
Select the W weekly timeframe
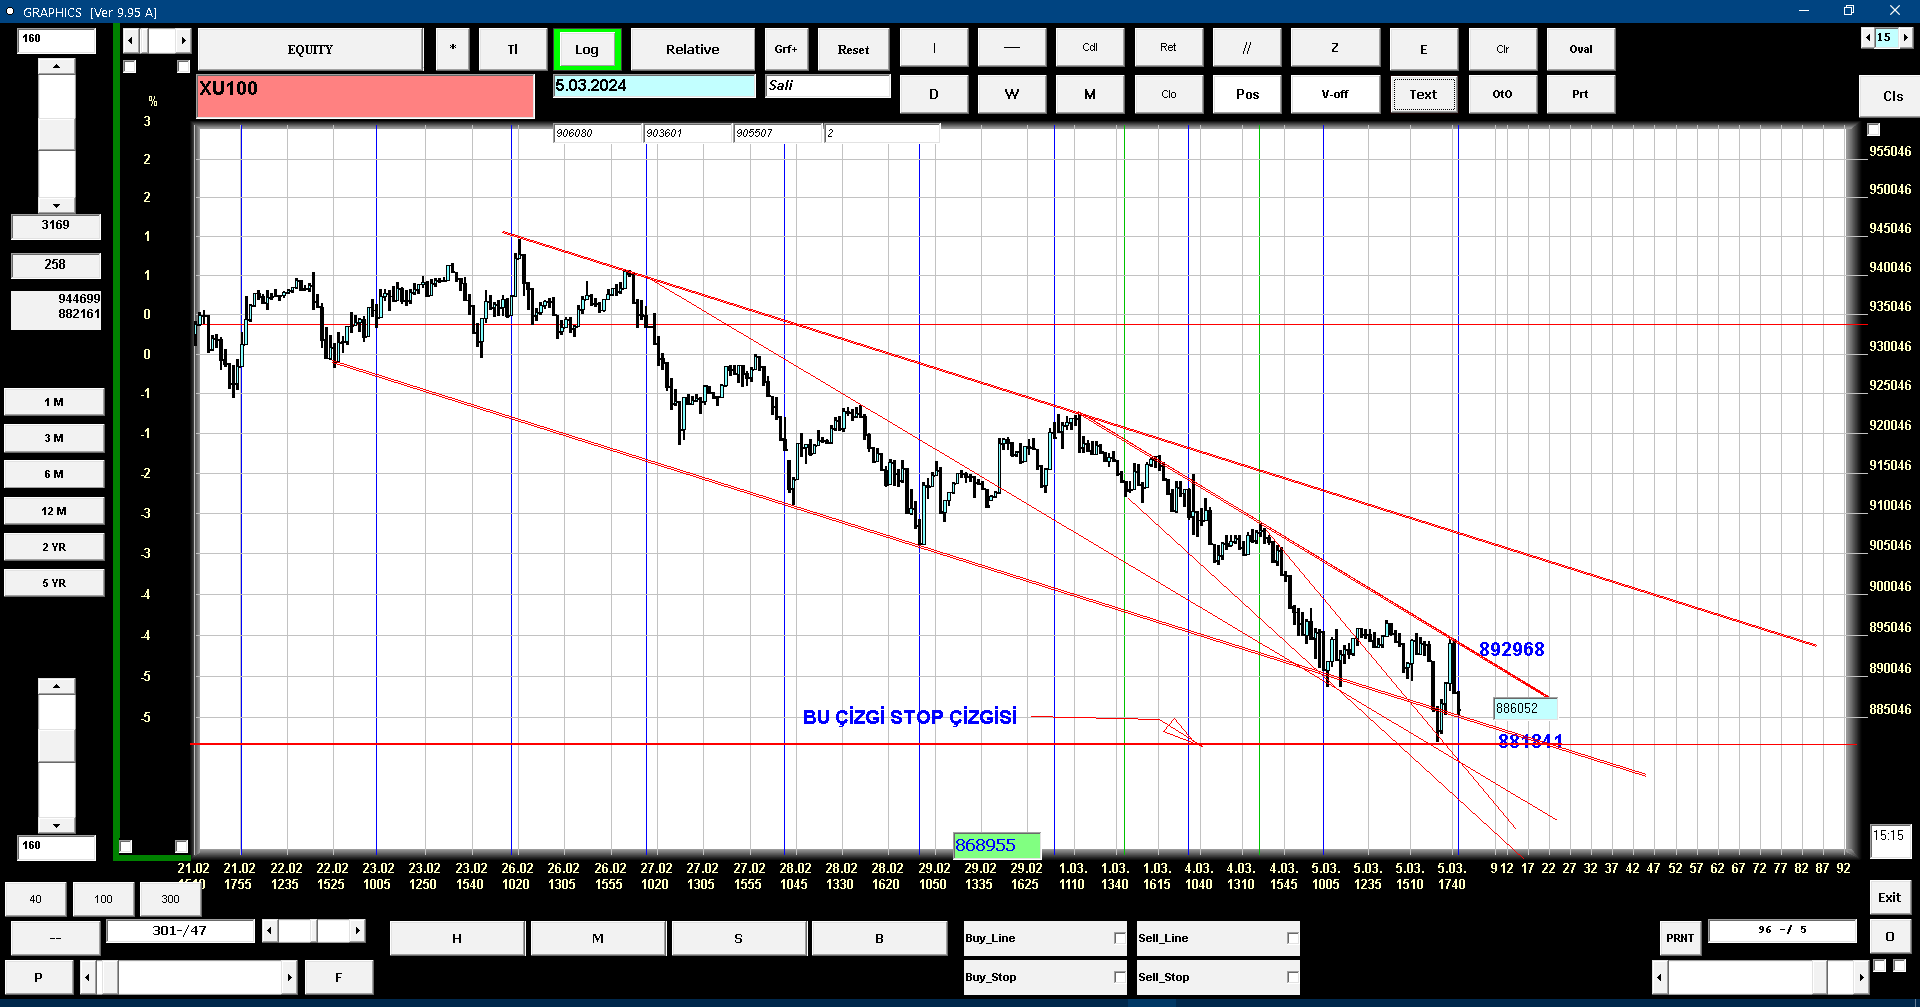[1012, 94]
